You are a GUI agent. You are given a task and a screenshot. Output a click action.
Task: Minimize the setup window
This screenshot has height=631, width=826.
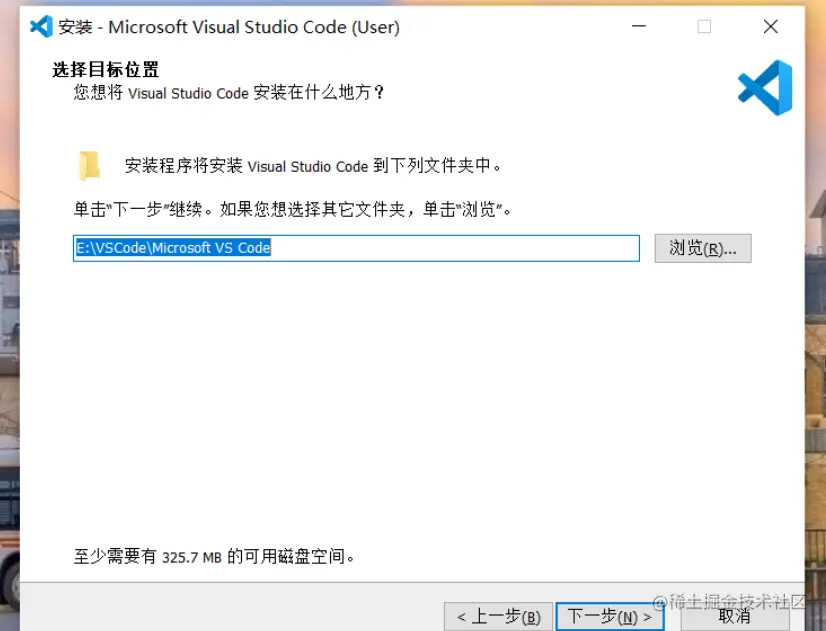[x=639, y=26]
